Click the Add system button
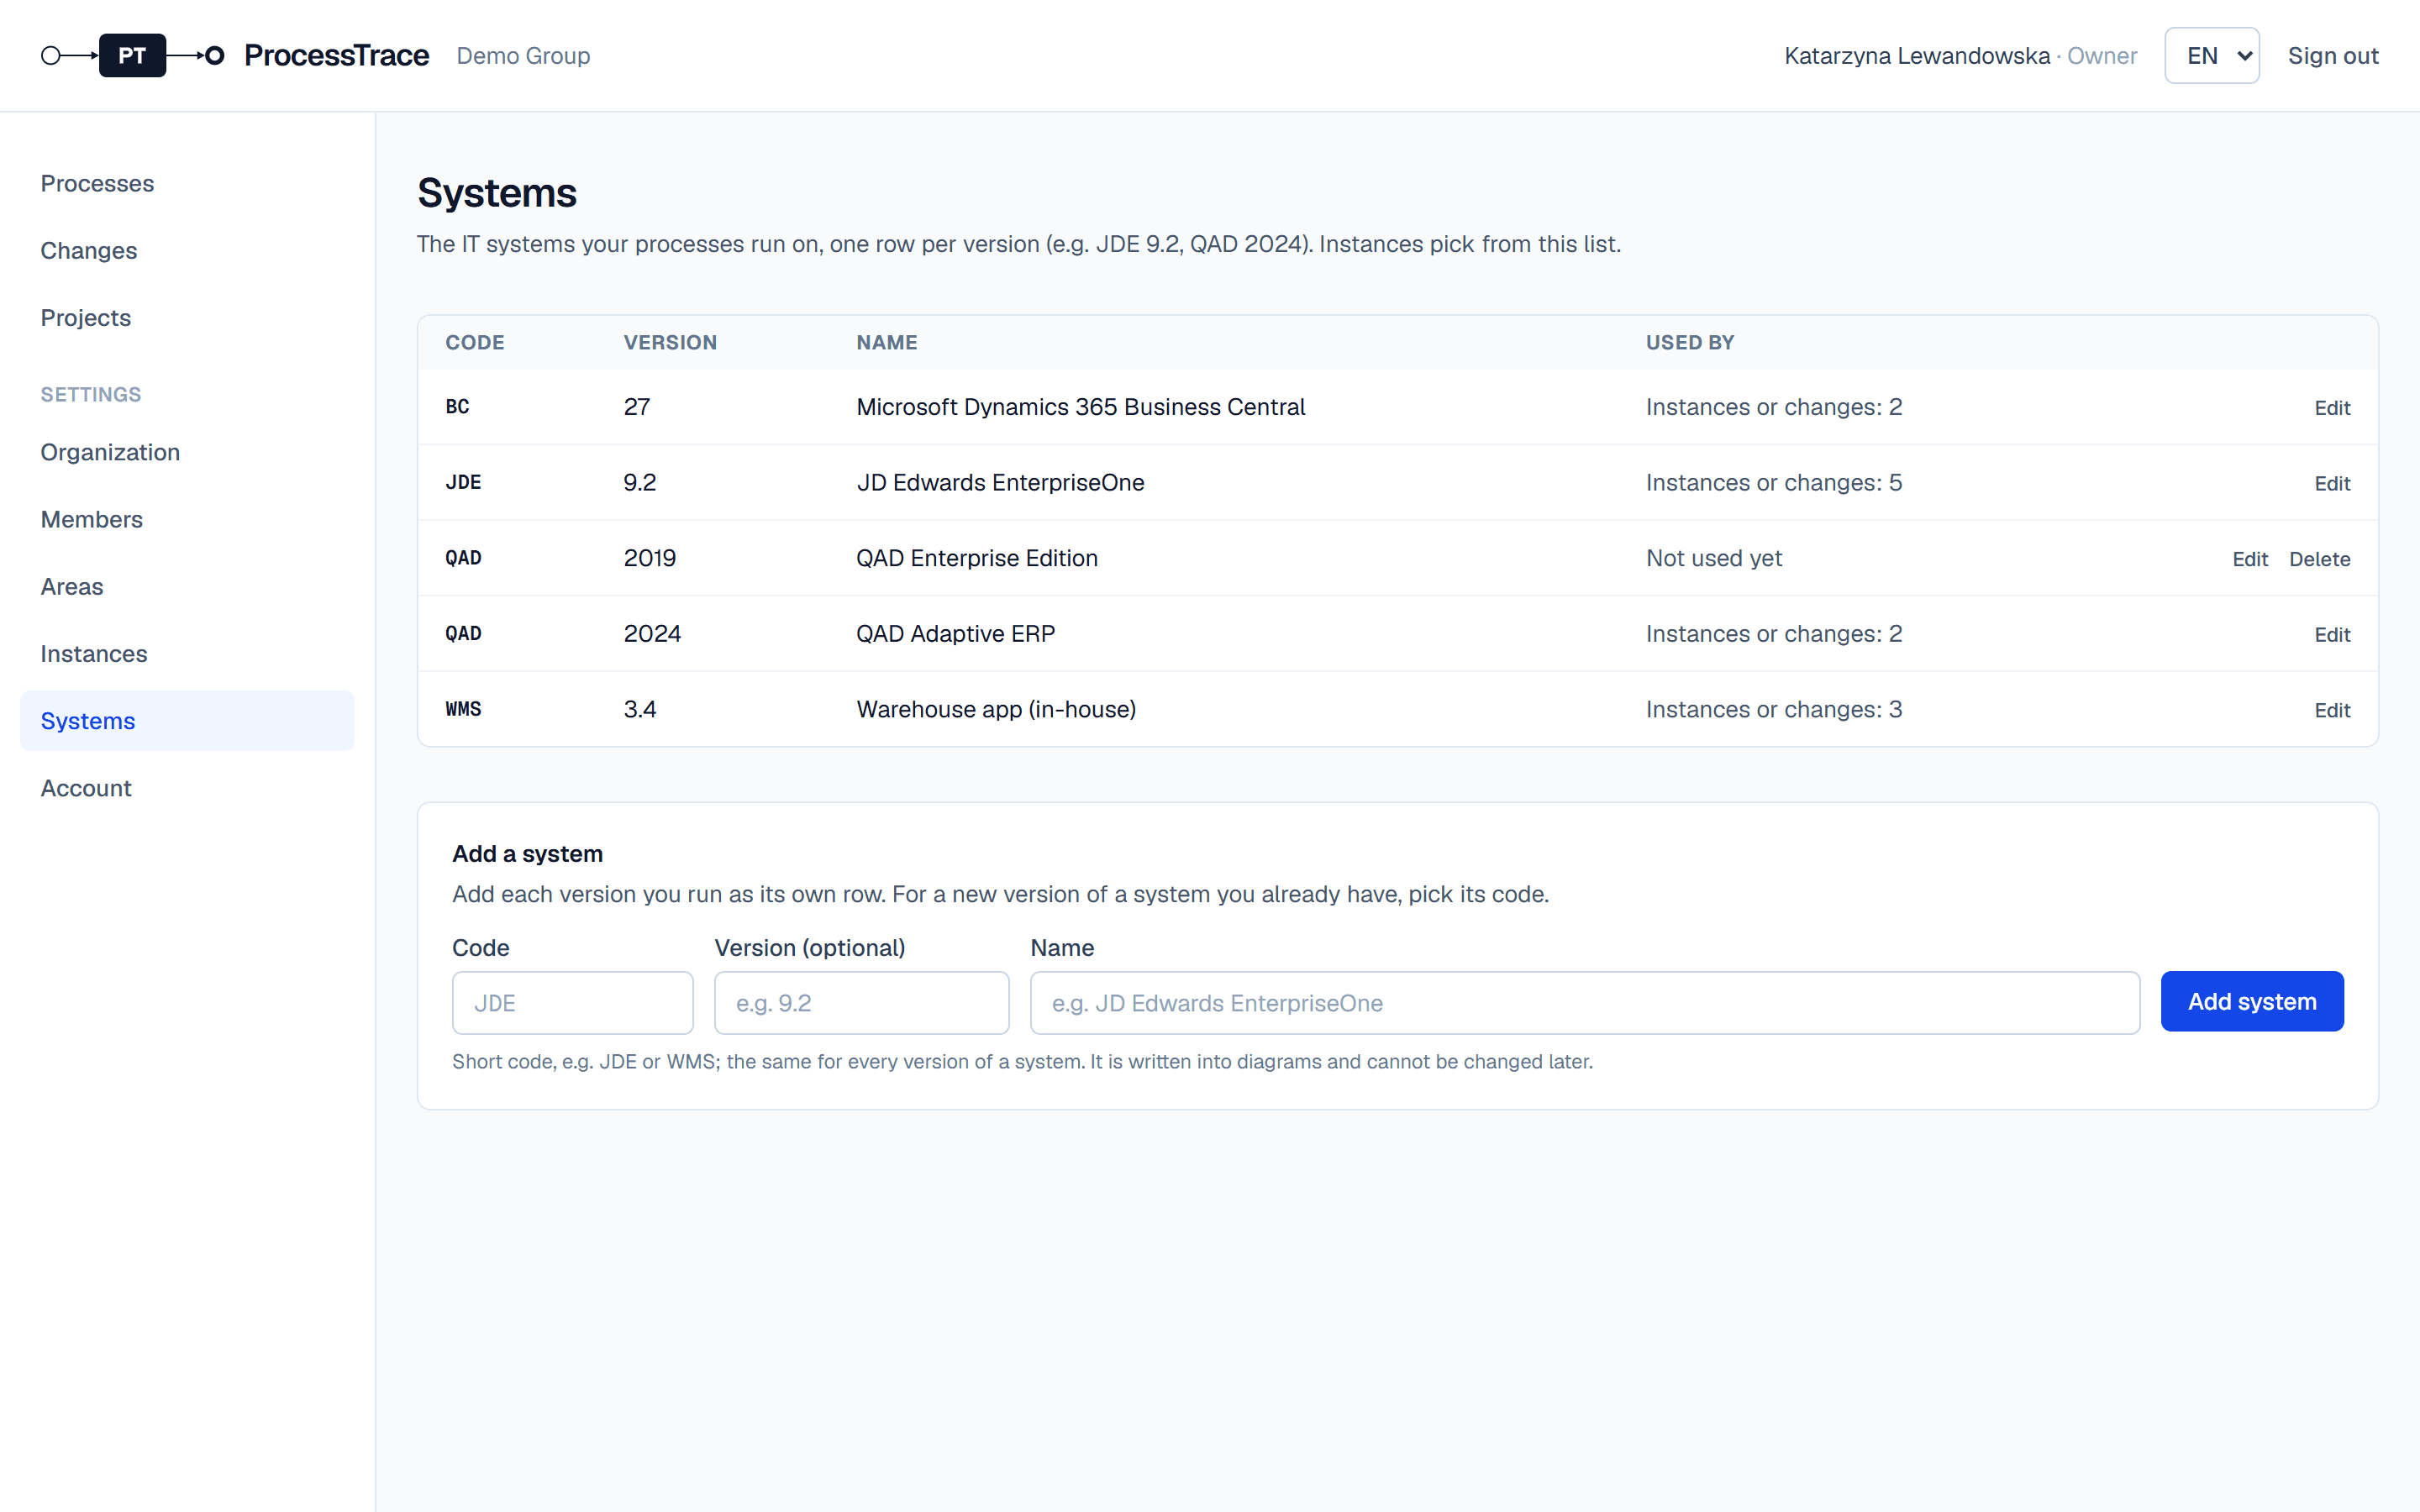Viewport: 2420px width, 1512px height. 2251,1001
